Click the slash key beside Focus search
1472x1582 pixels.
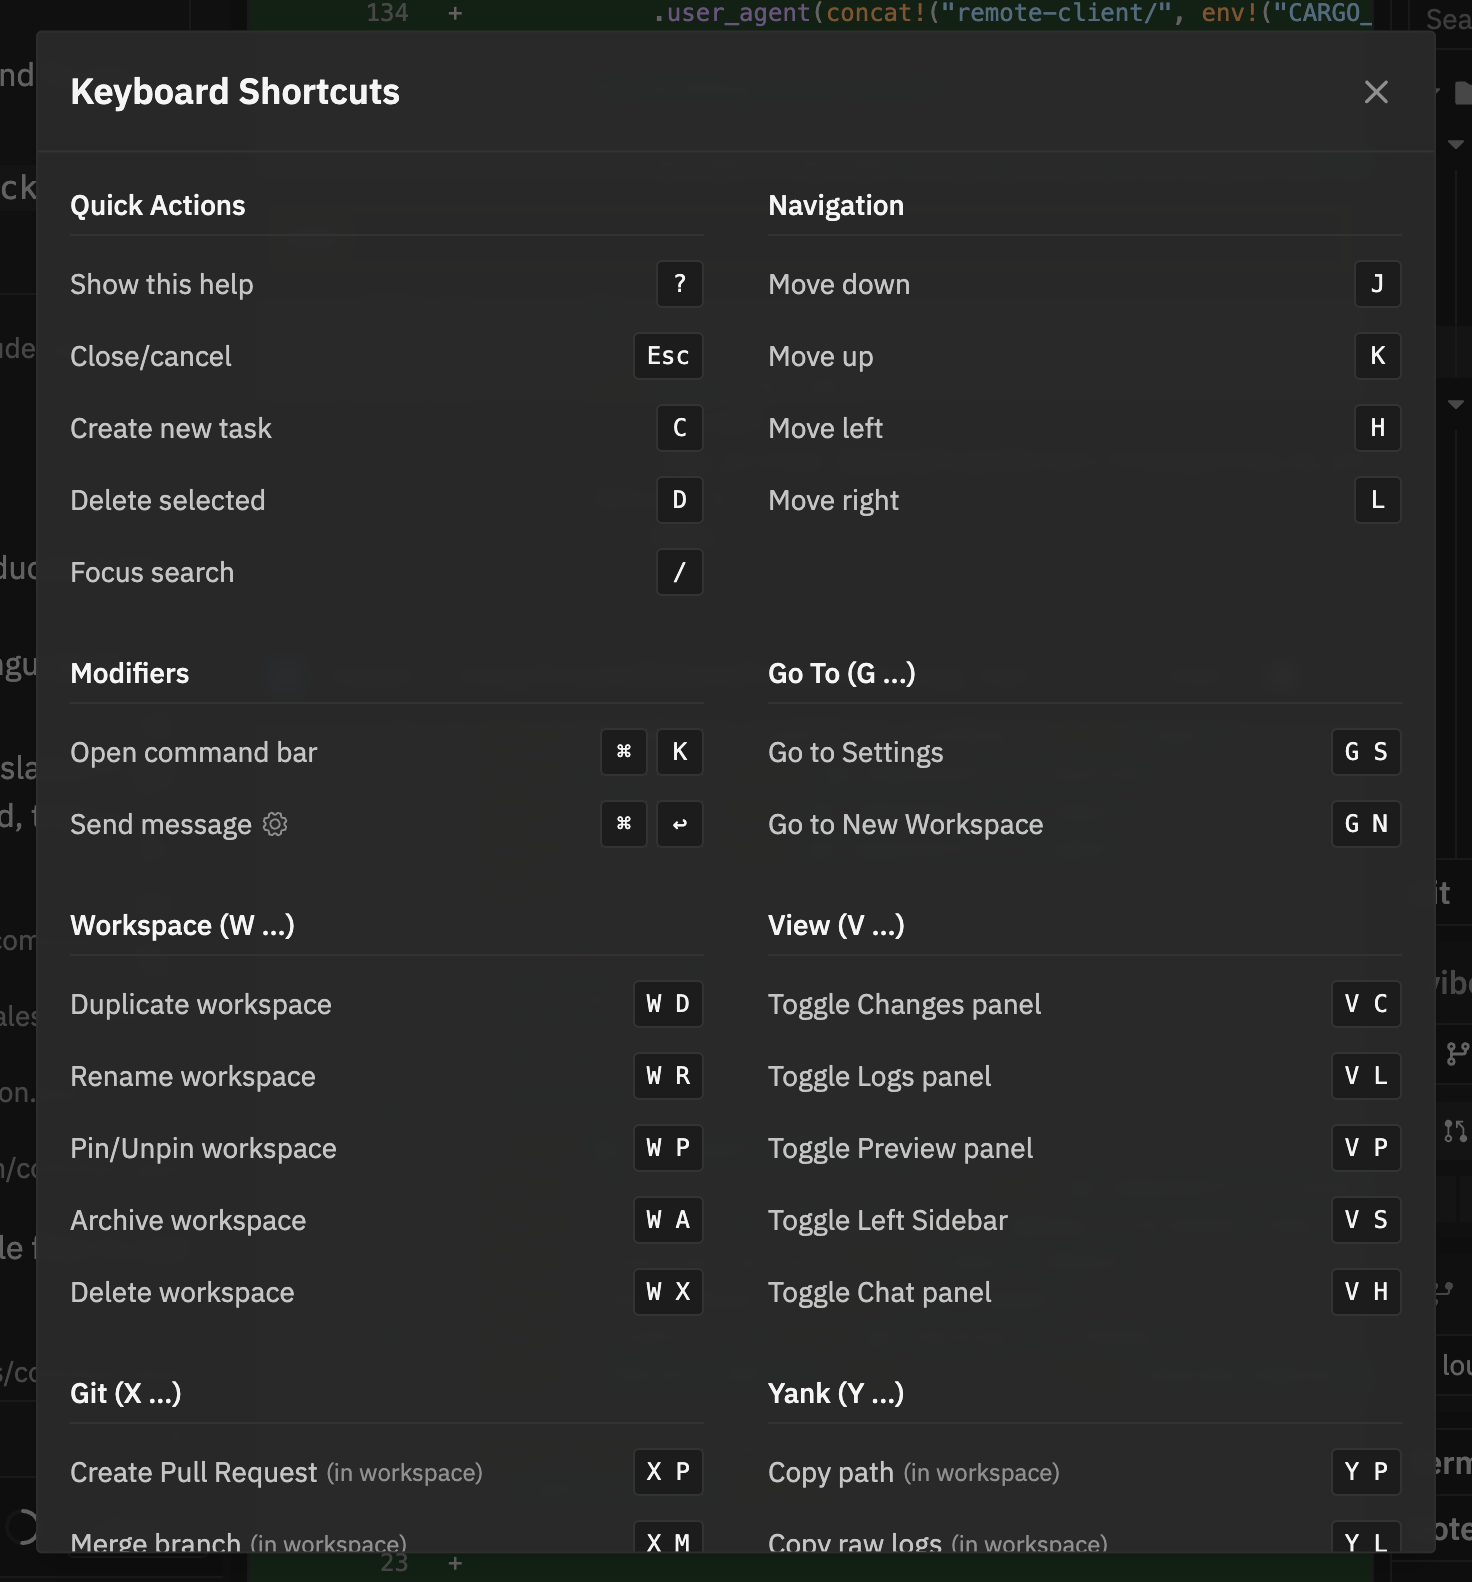pos(680,572)
